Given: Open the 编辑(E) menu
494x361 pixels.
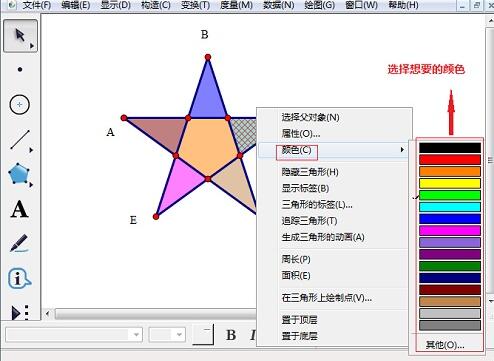Looking at the screenshot, I should coord(76,5).
